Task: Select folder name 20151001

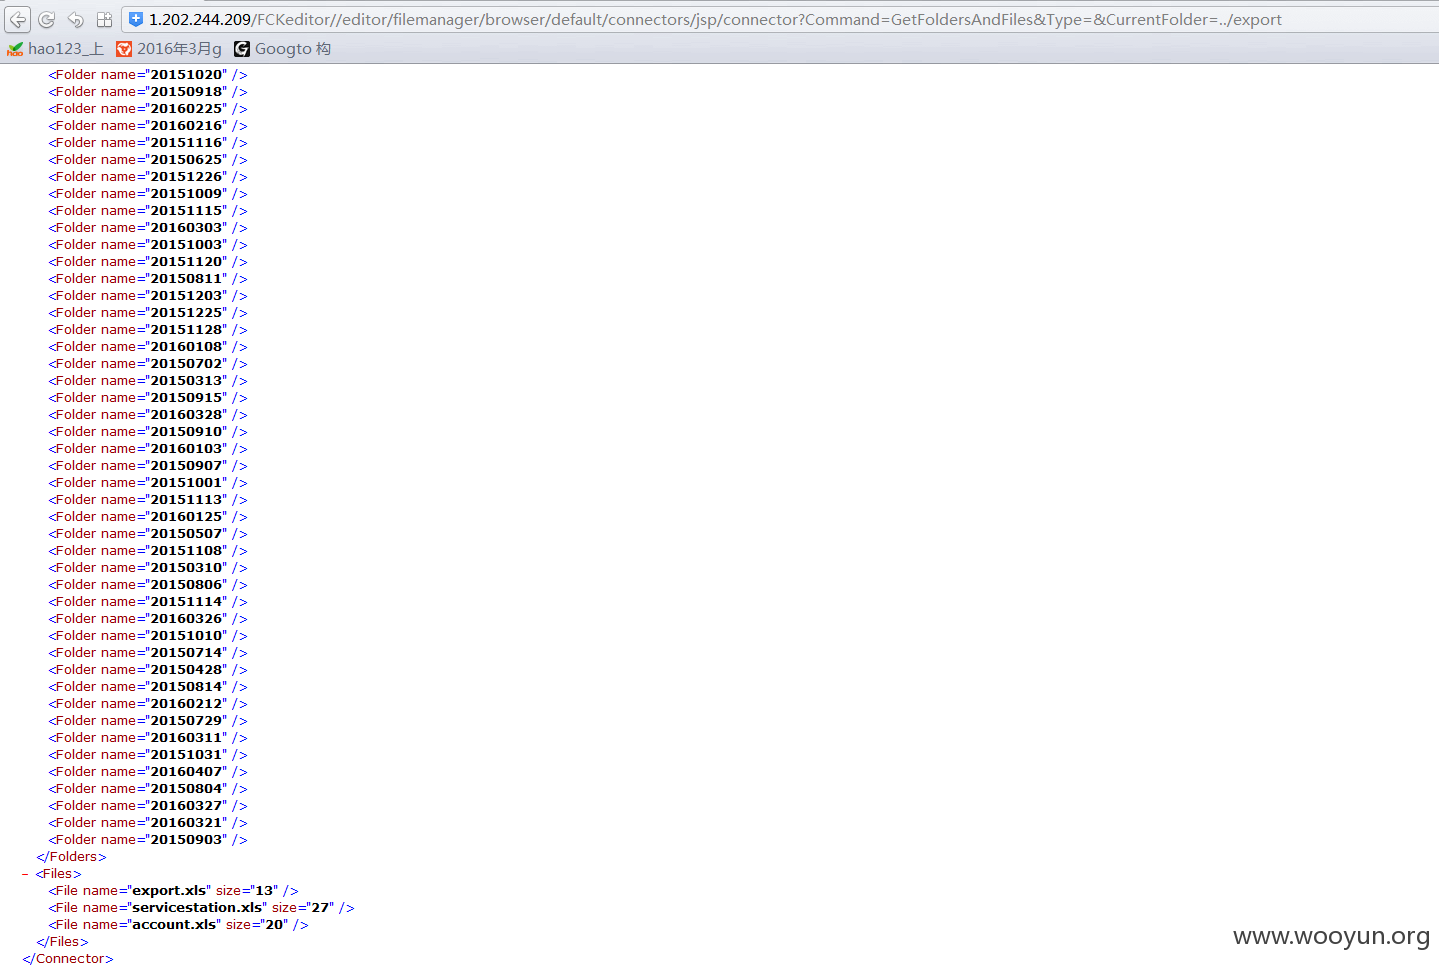Action: pyautogui.click(x=186, y=483)
